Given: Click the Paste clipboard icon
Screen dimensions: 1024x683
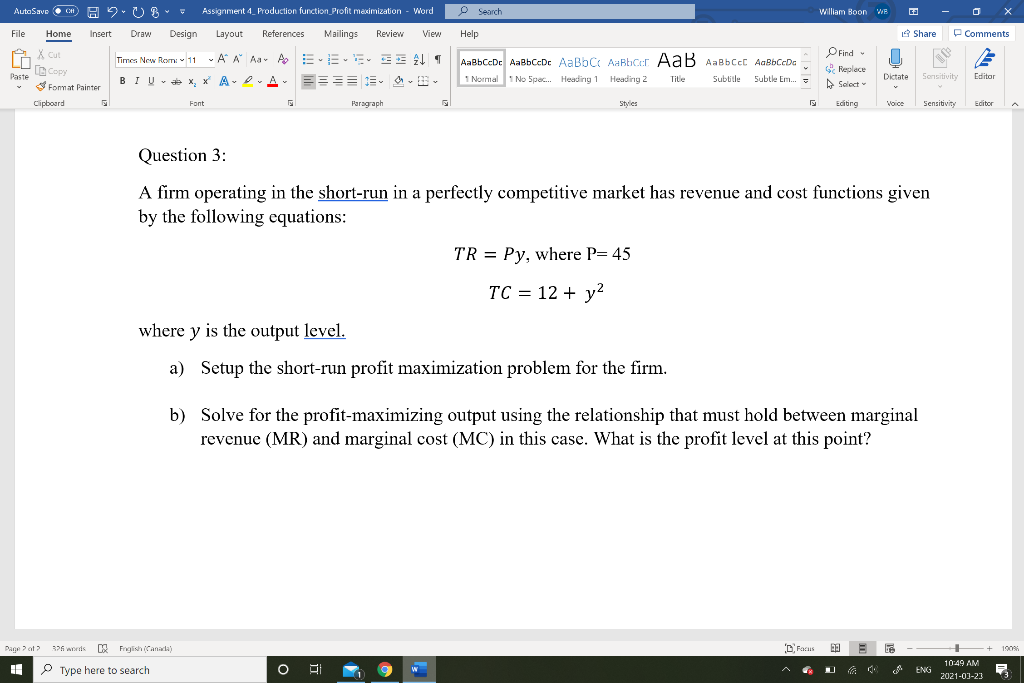Looking at the screenshot, I should pyautogui.click(x=20, y=59).
